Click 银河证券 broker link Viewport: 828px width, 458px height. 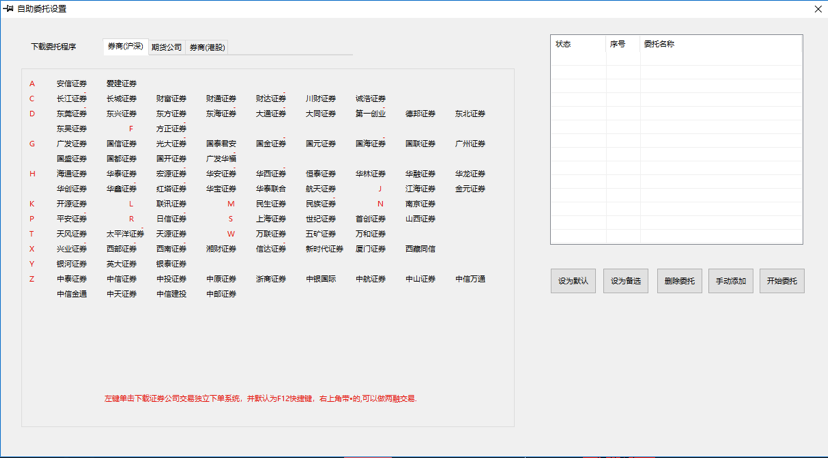72,264
